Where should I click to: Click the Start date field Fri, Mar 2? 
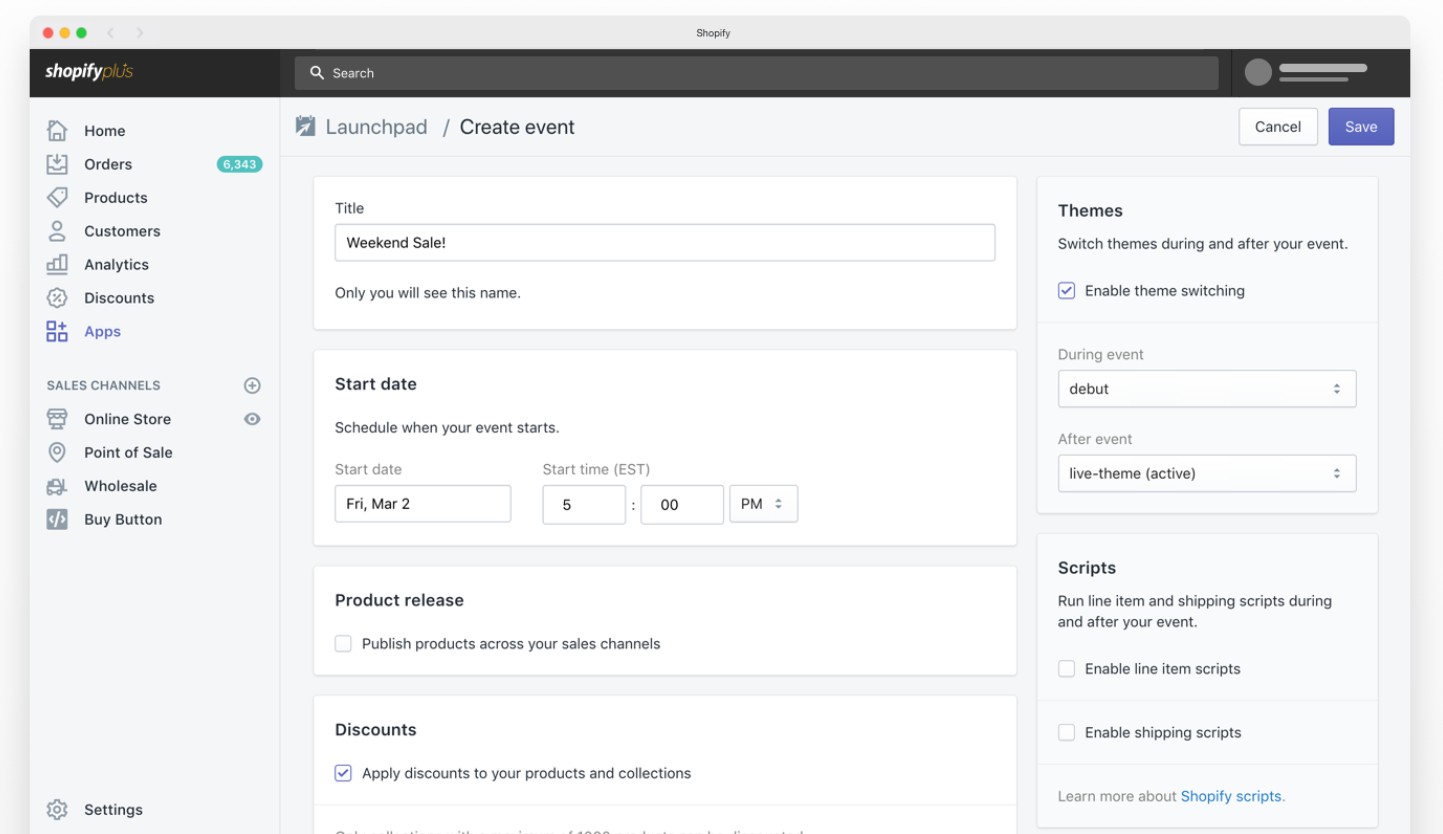423,504
